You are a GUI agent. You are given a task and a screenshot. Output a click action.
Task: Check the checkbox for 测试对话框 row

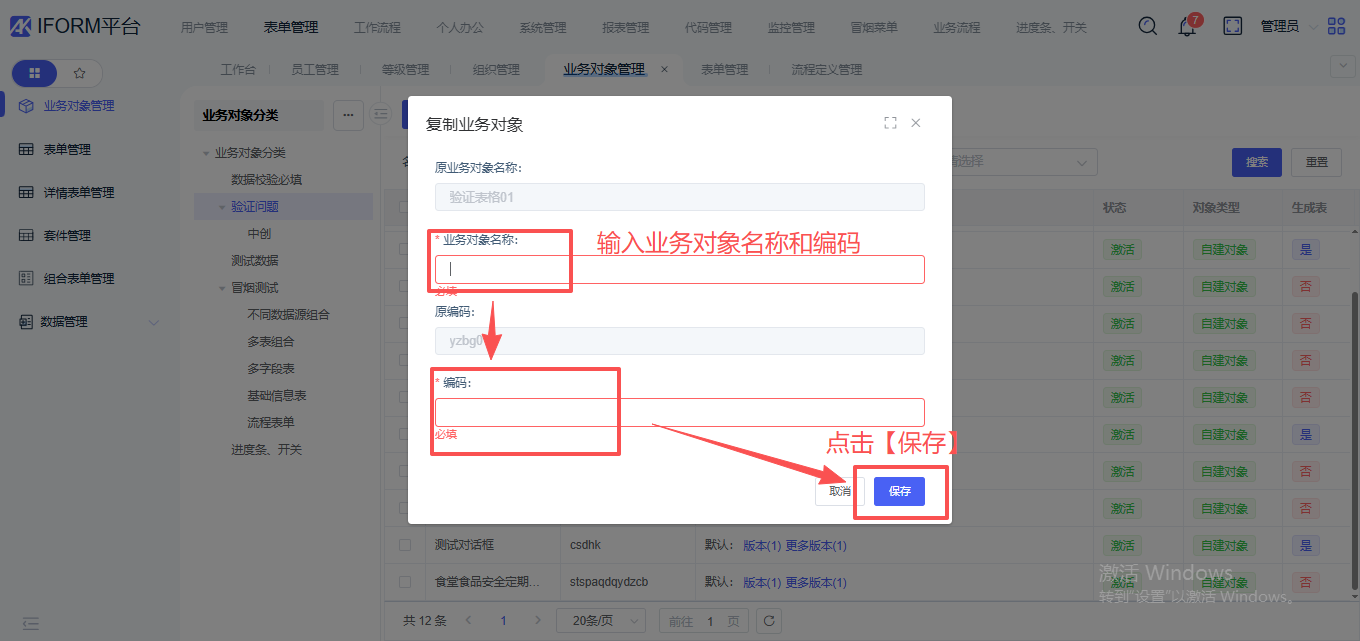(405, 545)
